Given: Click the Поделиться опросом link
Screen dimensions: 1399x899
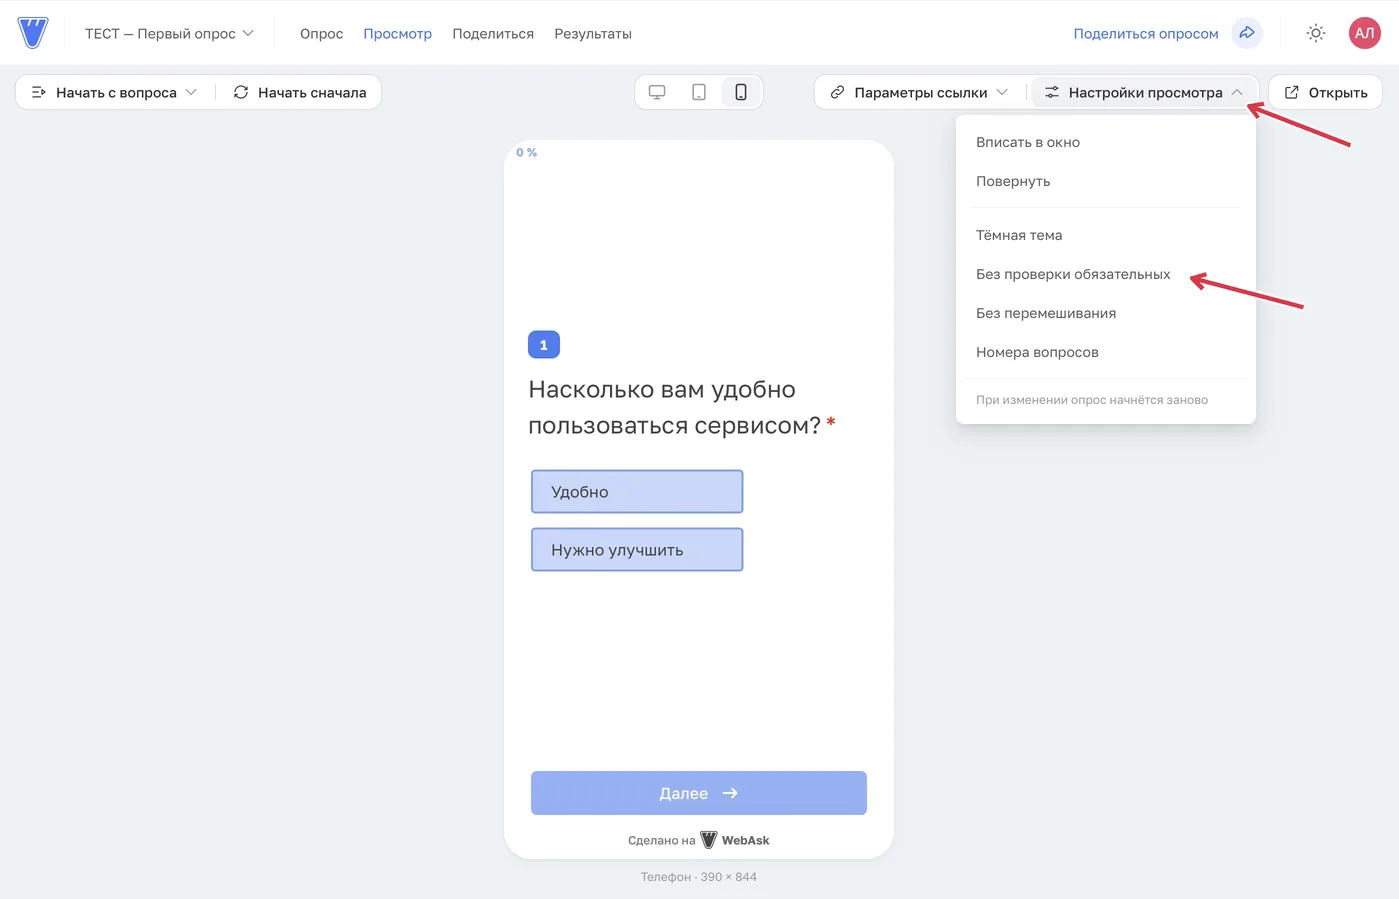Looking at the screenshot, I should pos(1146,33).
